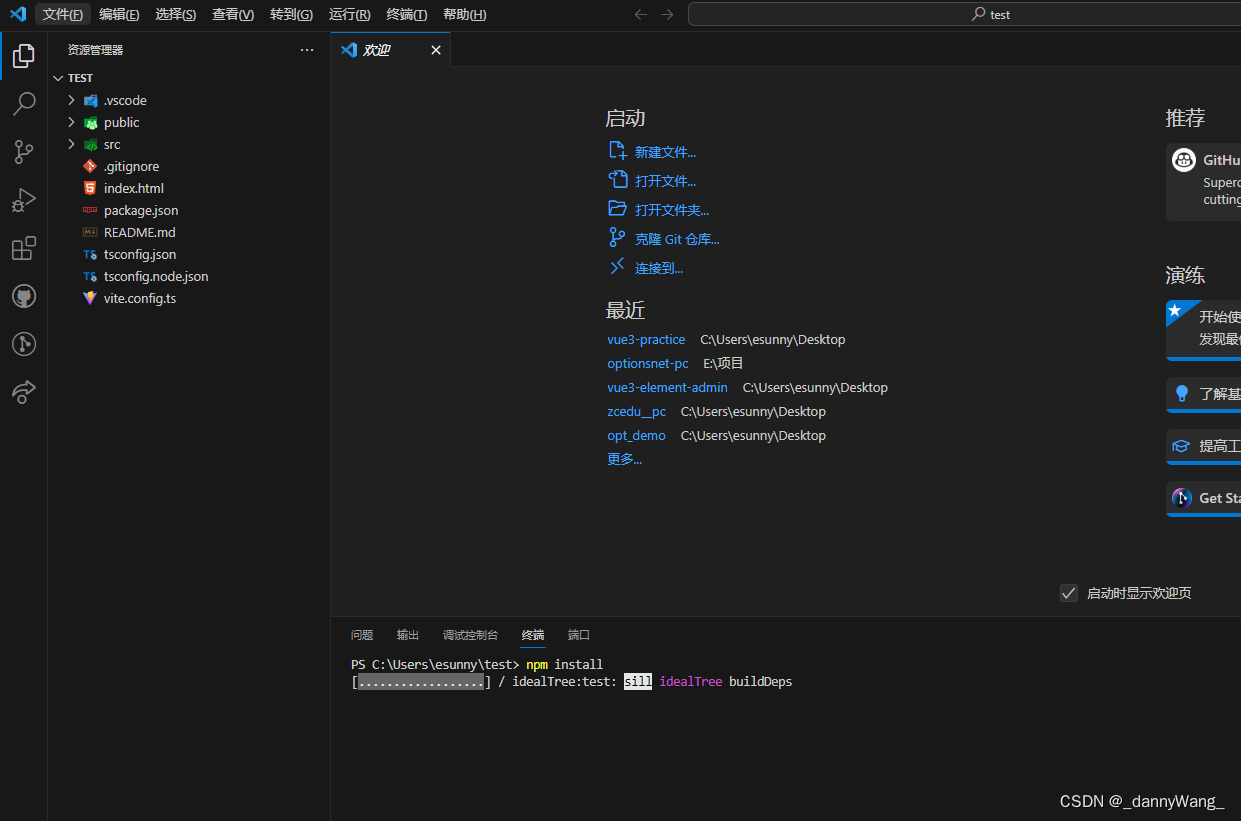
Task: Expand the src folder
Action: [x=71, y=144]
